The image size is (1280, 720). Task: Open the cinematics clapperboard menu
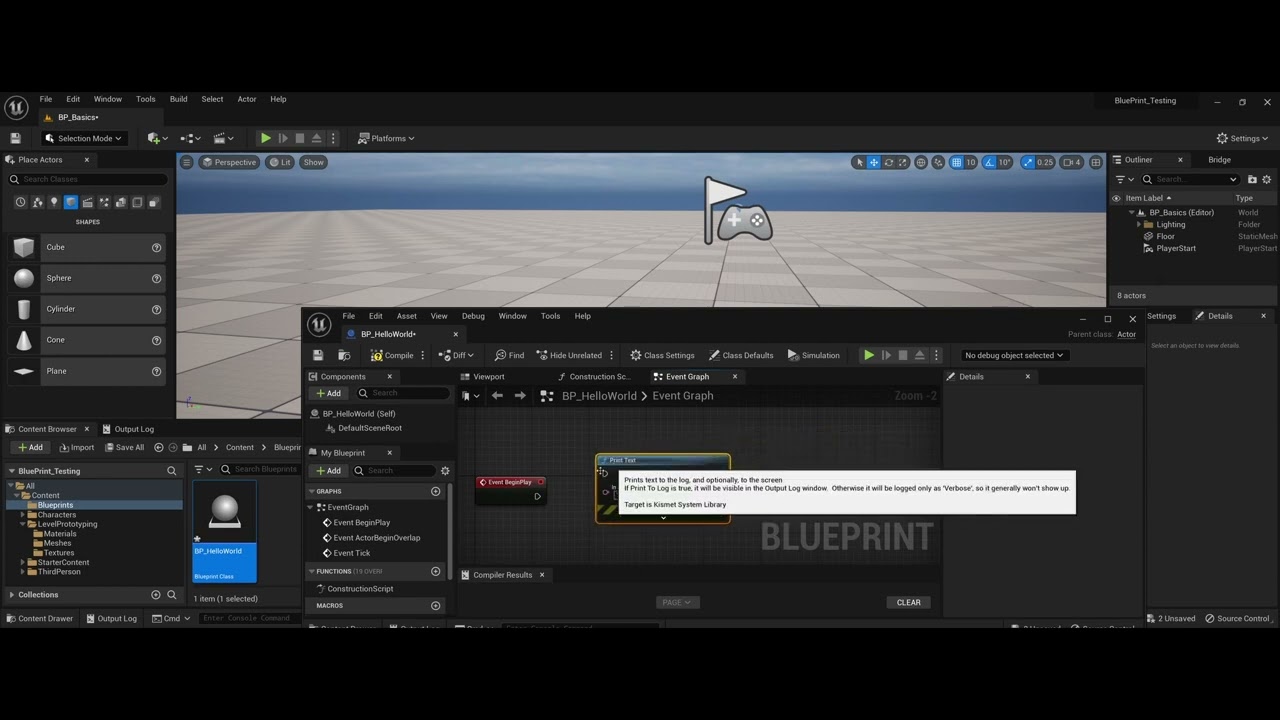[x=222, y=138]
